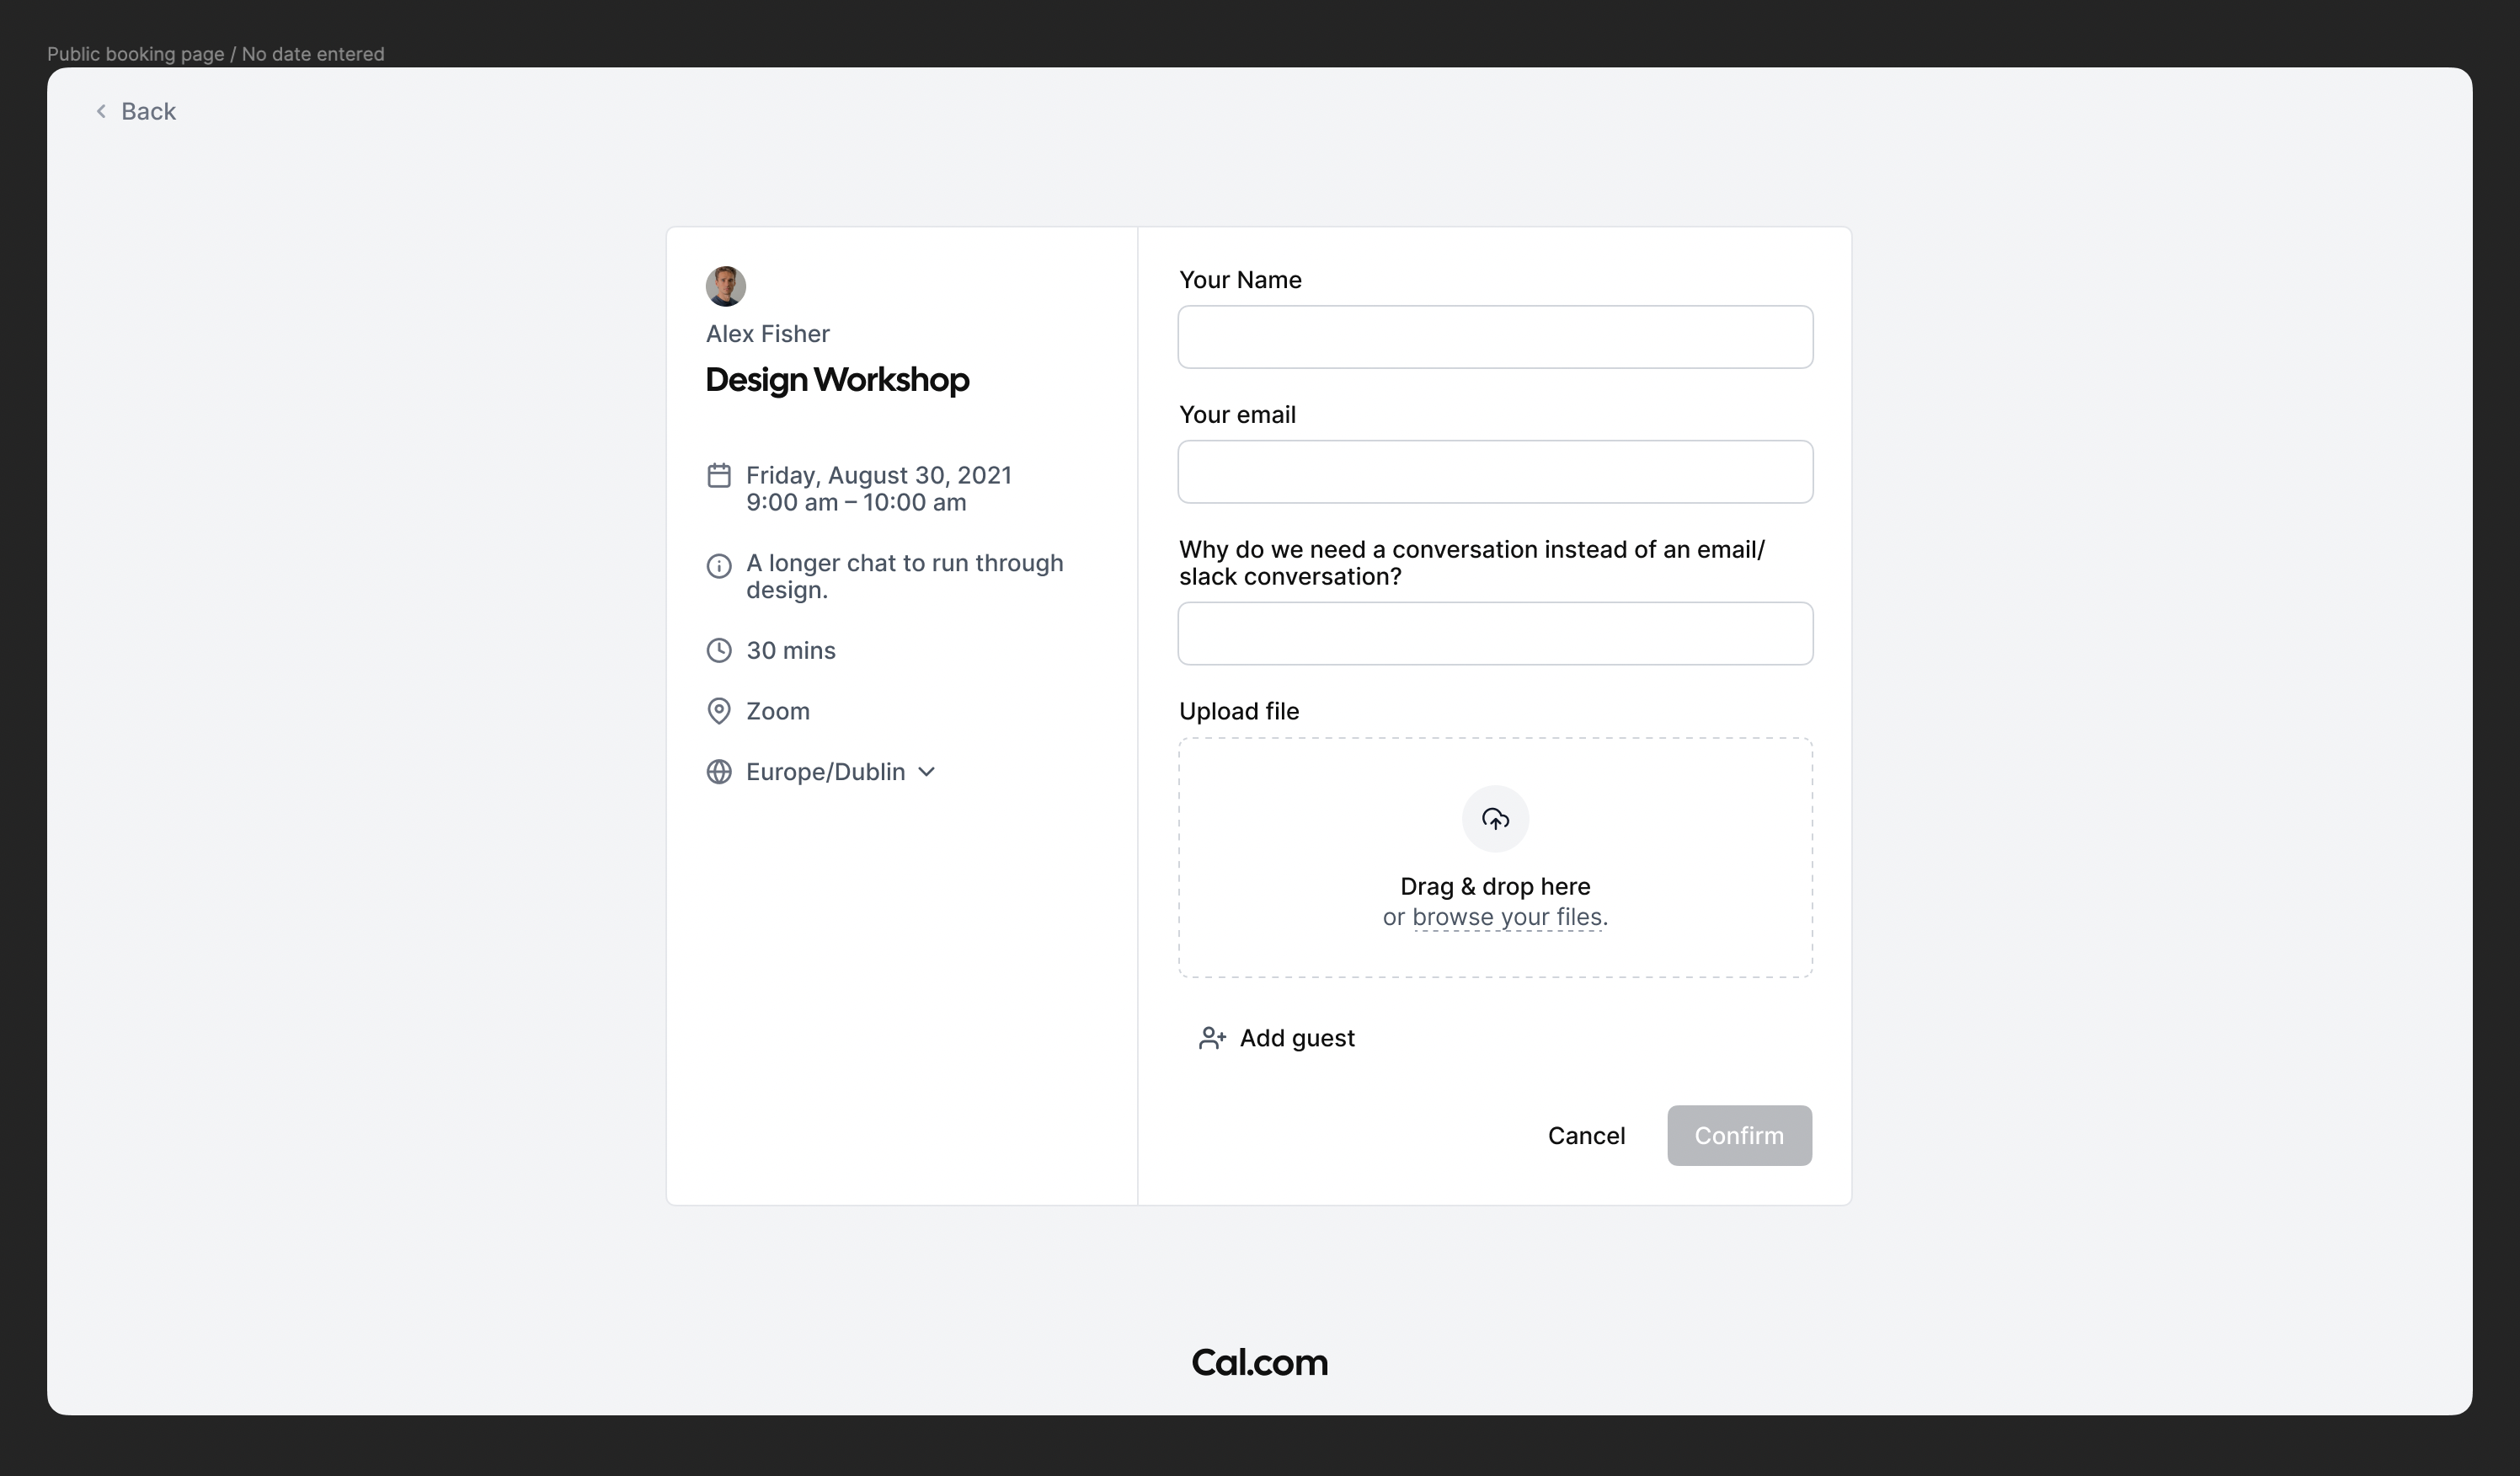This screenshot has width=2520, height=1476.
Task: Click the add guest person-plus icon
Action: pyautogui.click(x=1212, y=1038)
